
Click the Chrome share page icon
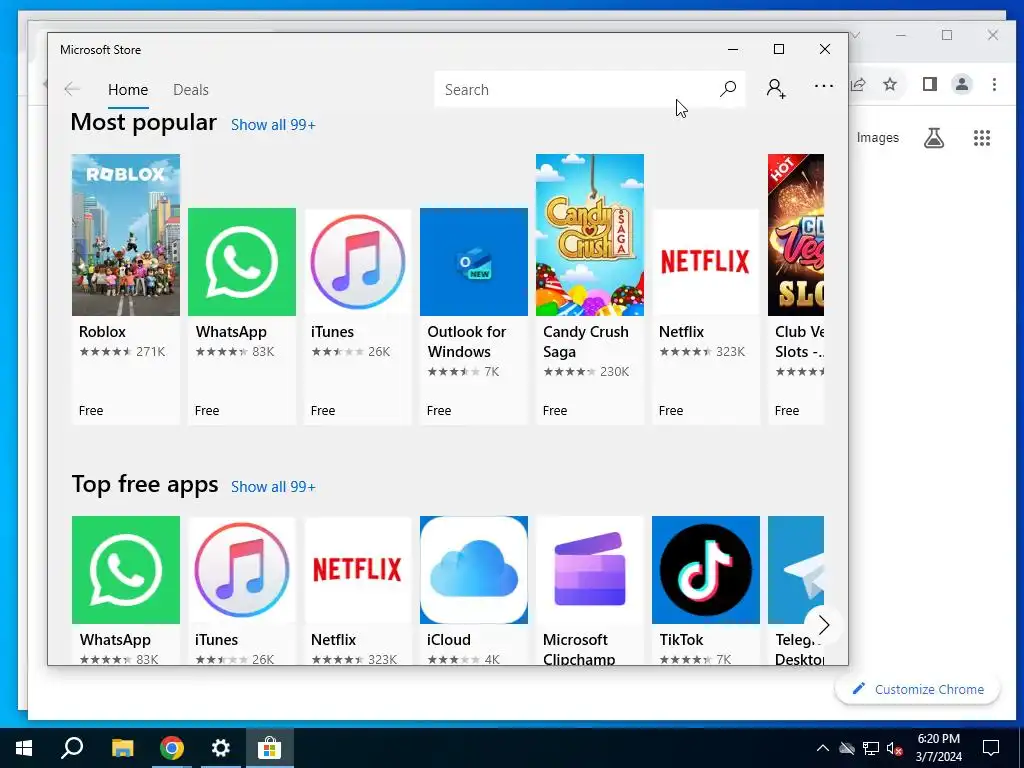(858, 84)
